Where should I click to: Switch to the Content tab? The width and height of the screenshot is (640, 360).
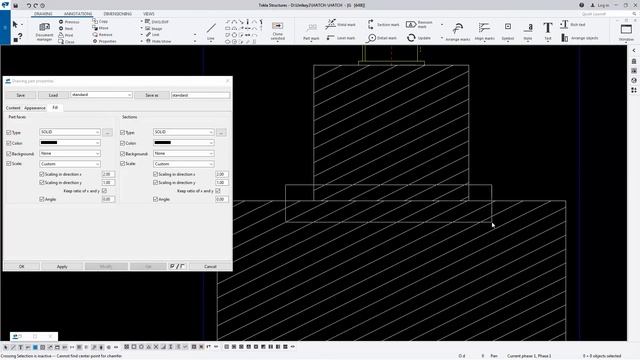(13, 108)
